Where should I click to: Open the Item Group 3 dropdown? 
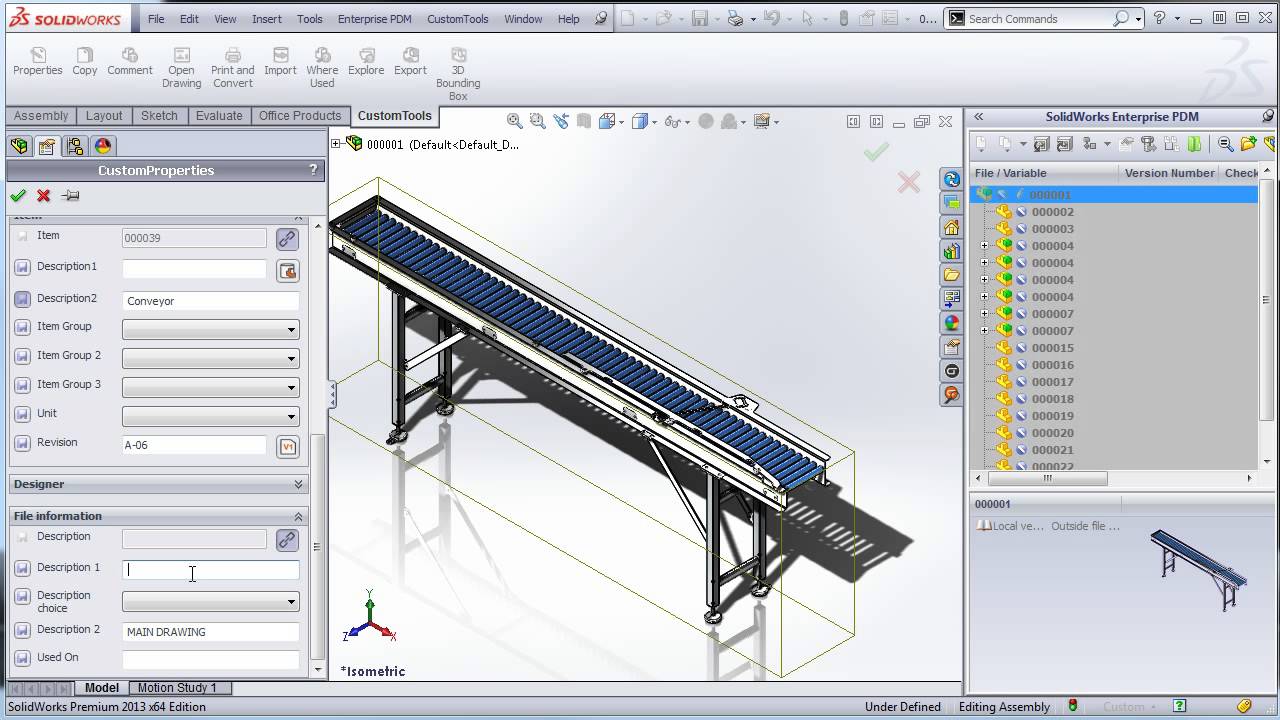point(210,387)
